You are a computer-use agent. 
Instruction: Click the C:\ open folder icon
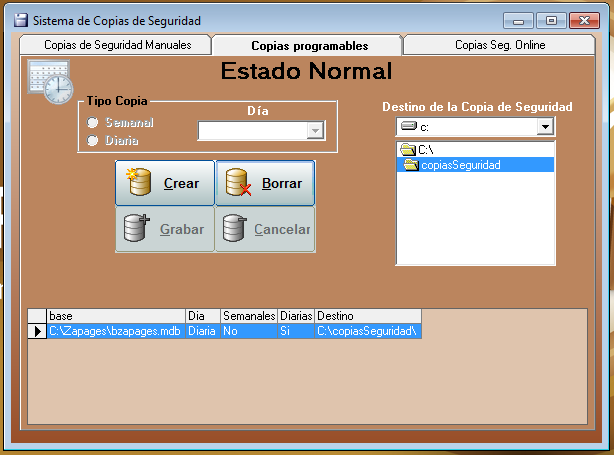[x=407, y=150]
